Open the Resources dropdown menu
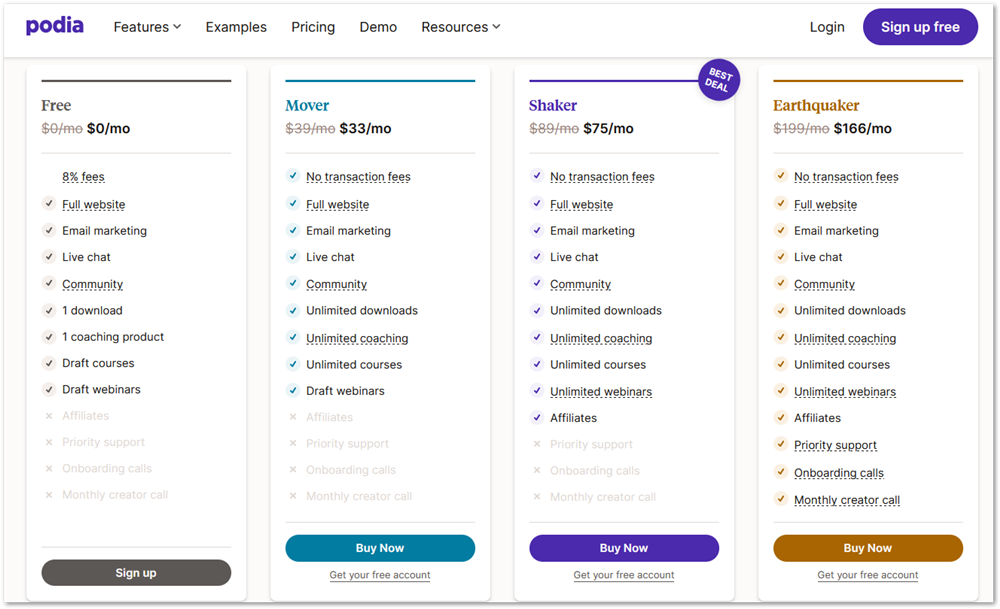 click(460, 27)
